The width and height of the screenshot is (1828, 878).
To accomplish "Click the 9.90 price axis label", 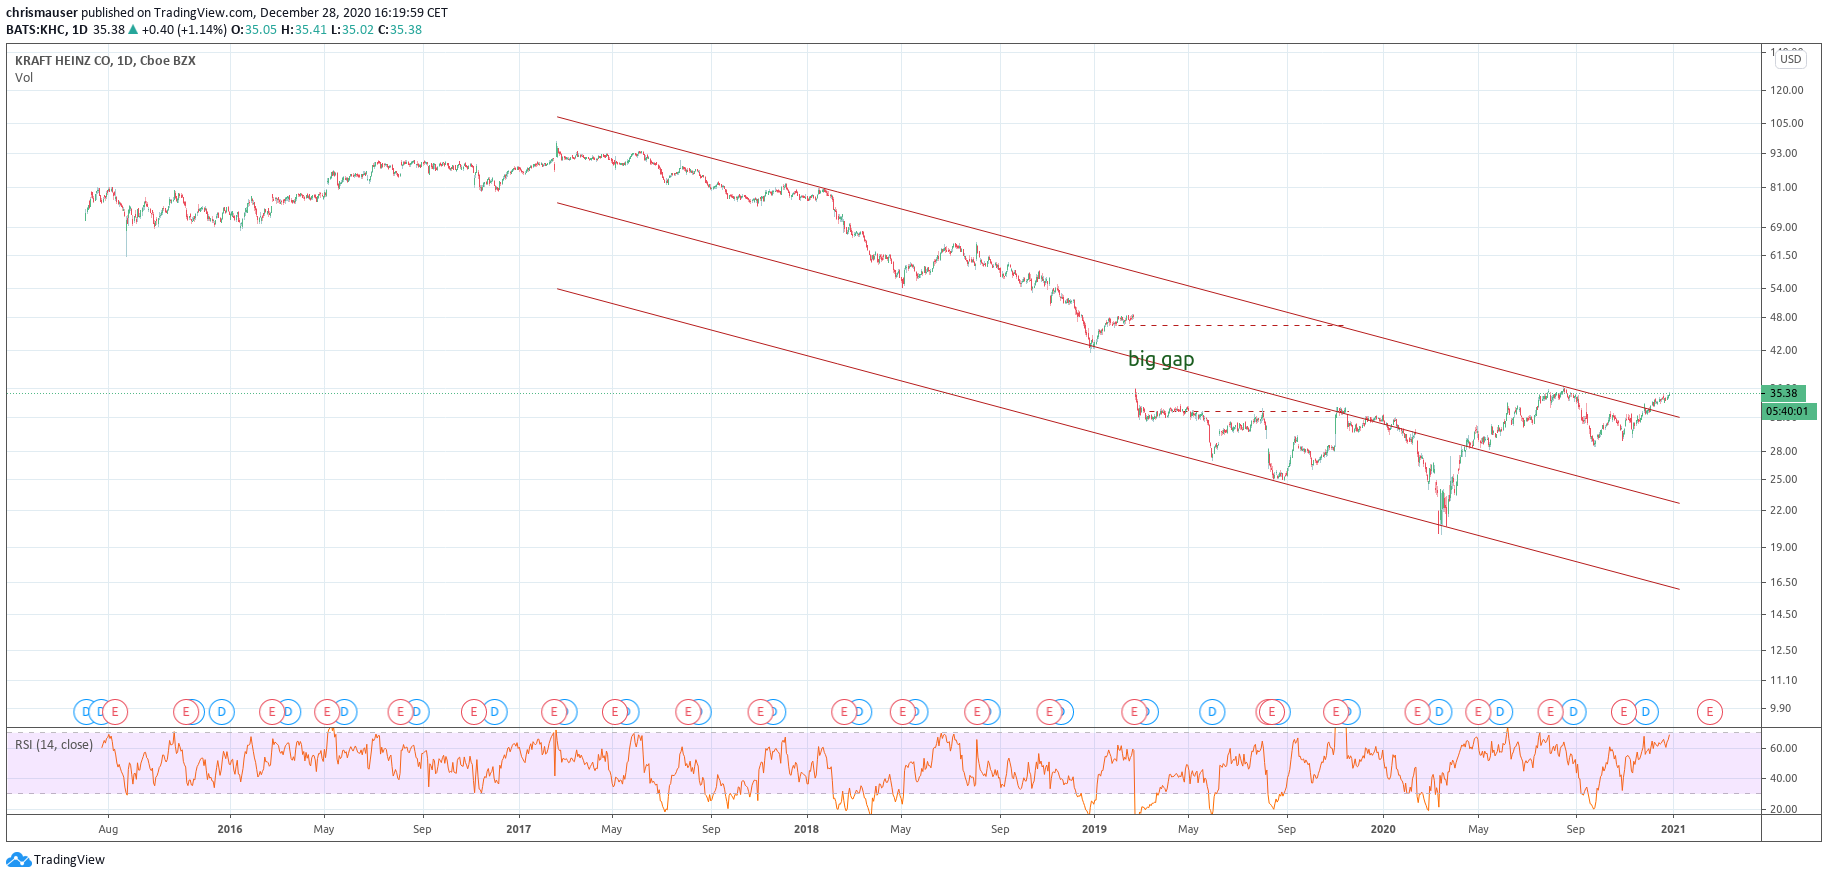I will [x=1781, y=708].
